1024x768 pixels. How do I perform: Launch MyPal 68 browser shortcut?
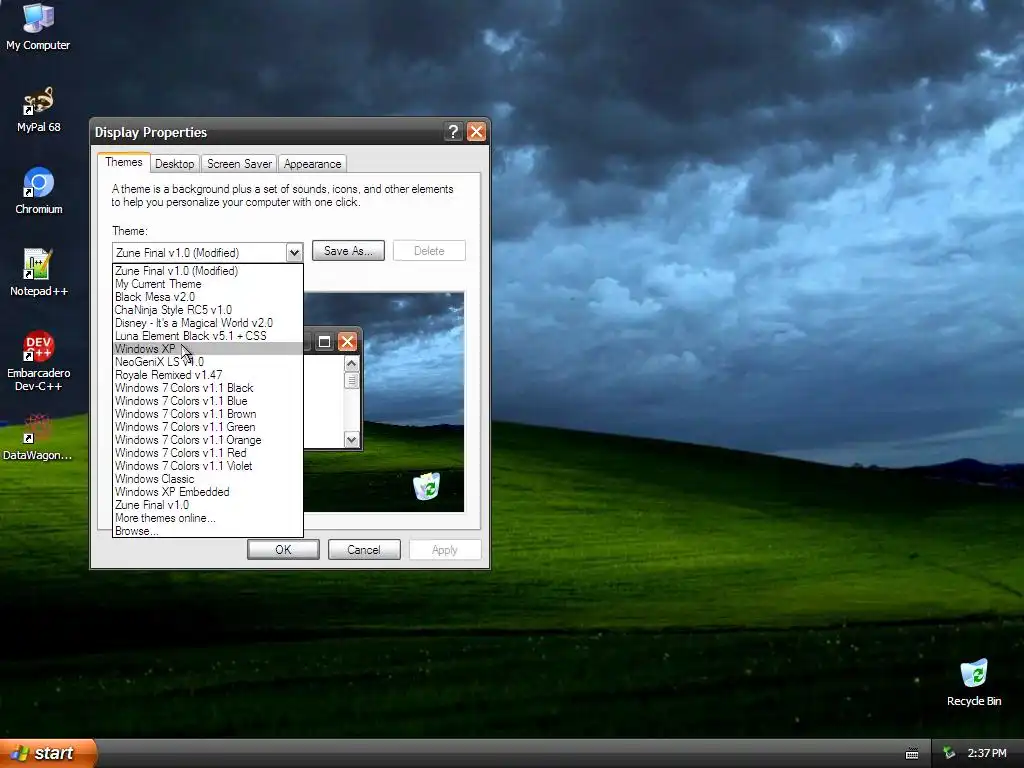pyautogui.click(x=38, y=110)
